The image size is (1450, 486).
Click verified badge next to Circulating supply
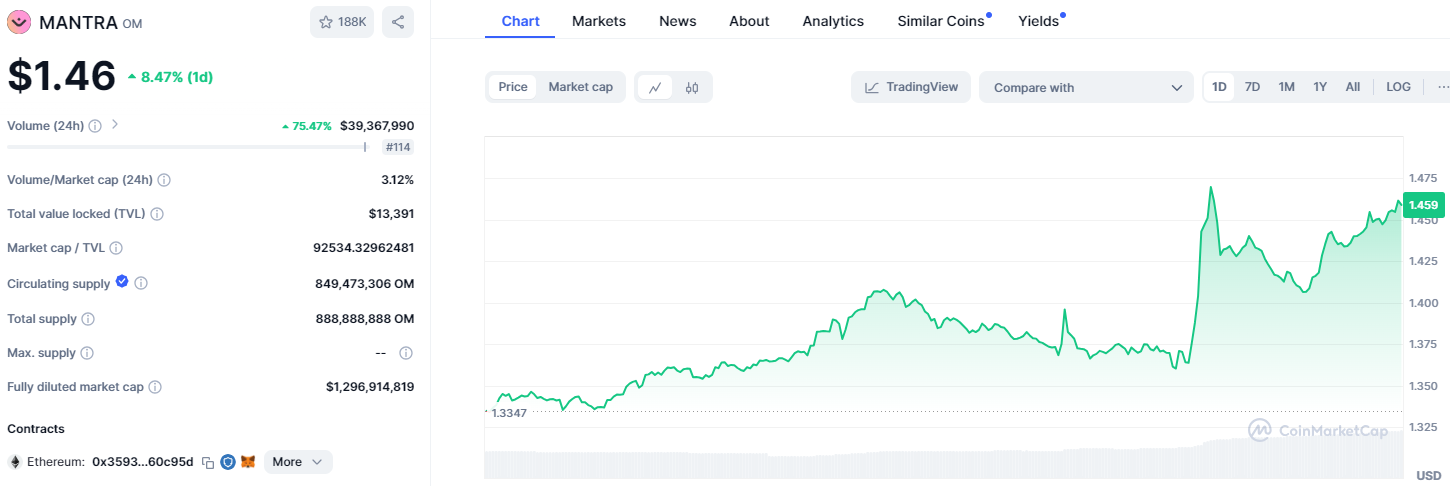coord(122,282)
